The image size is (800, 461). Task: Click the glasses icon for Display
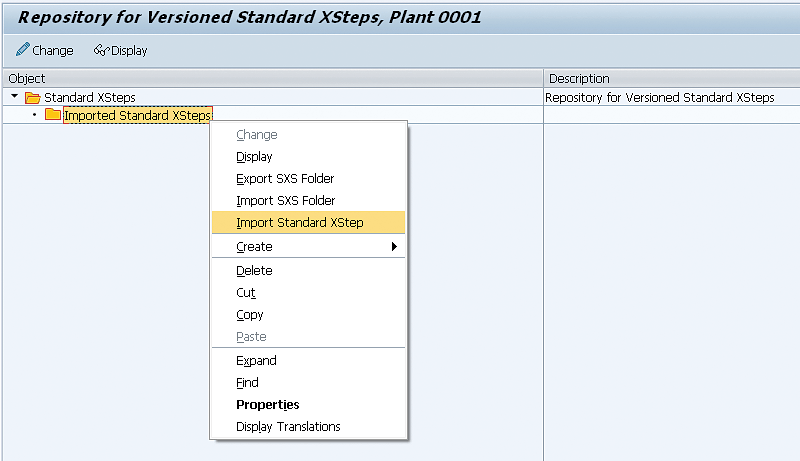click(x=101, y=50)
